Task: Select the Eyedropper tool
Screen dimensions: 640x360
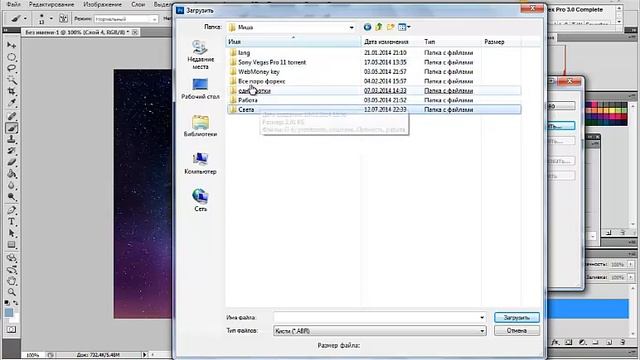Action: (11, 104)
